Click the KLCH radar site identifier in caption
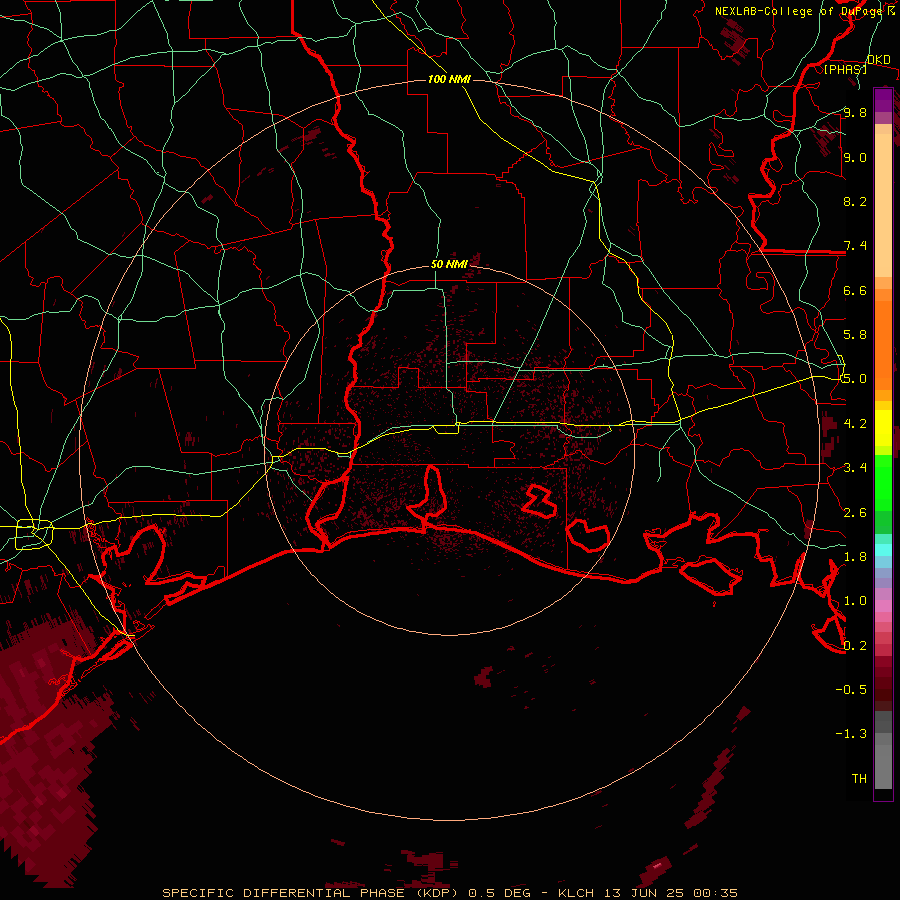The height and width of the screenshot is (900, 900). coord(577,893)
